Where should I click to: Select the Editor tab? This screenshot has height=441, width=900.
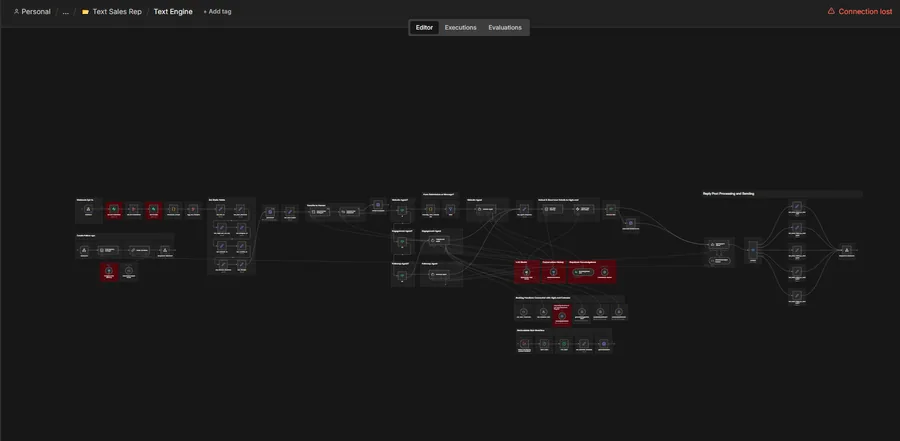coord(424,28)
